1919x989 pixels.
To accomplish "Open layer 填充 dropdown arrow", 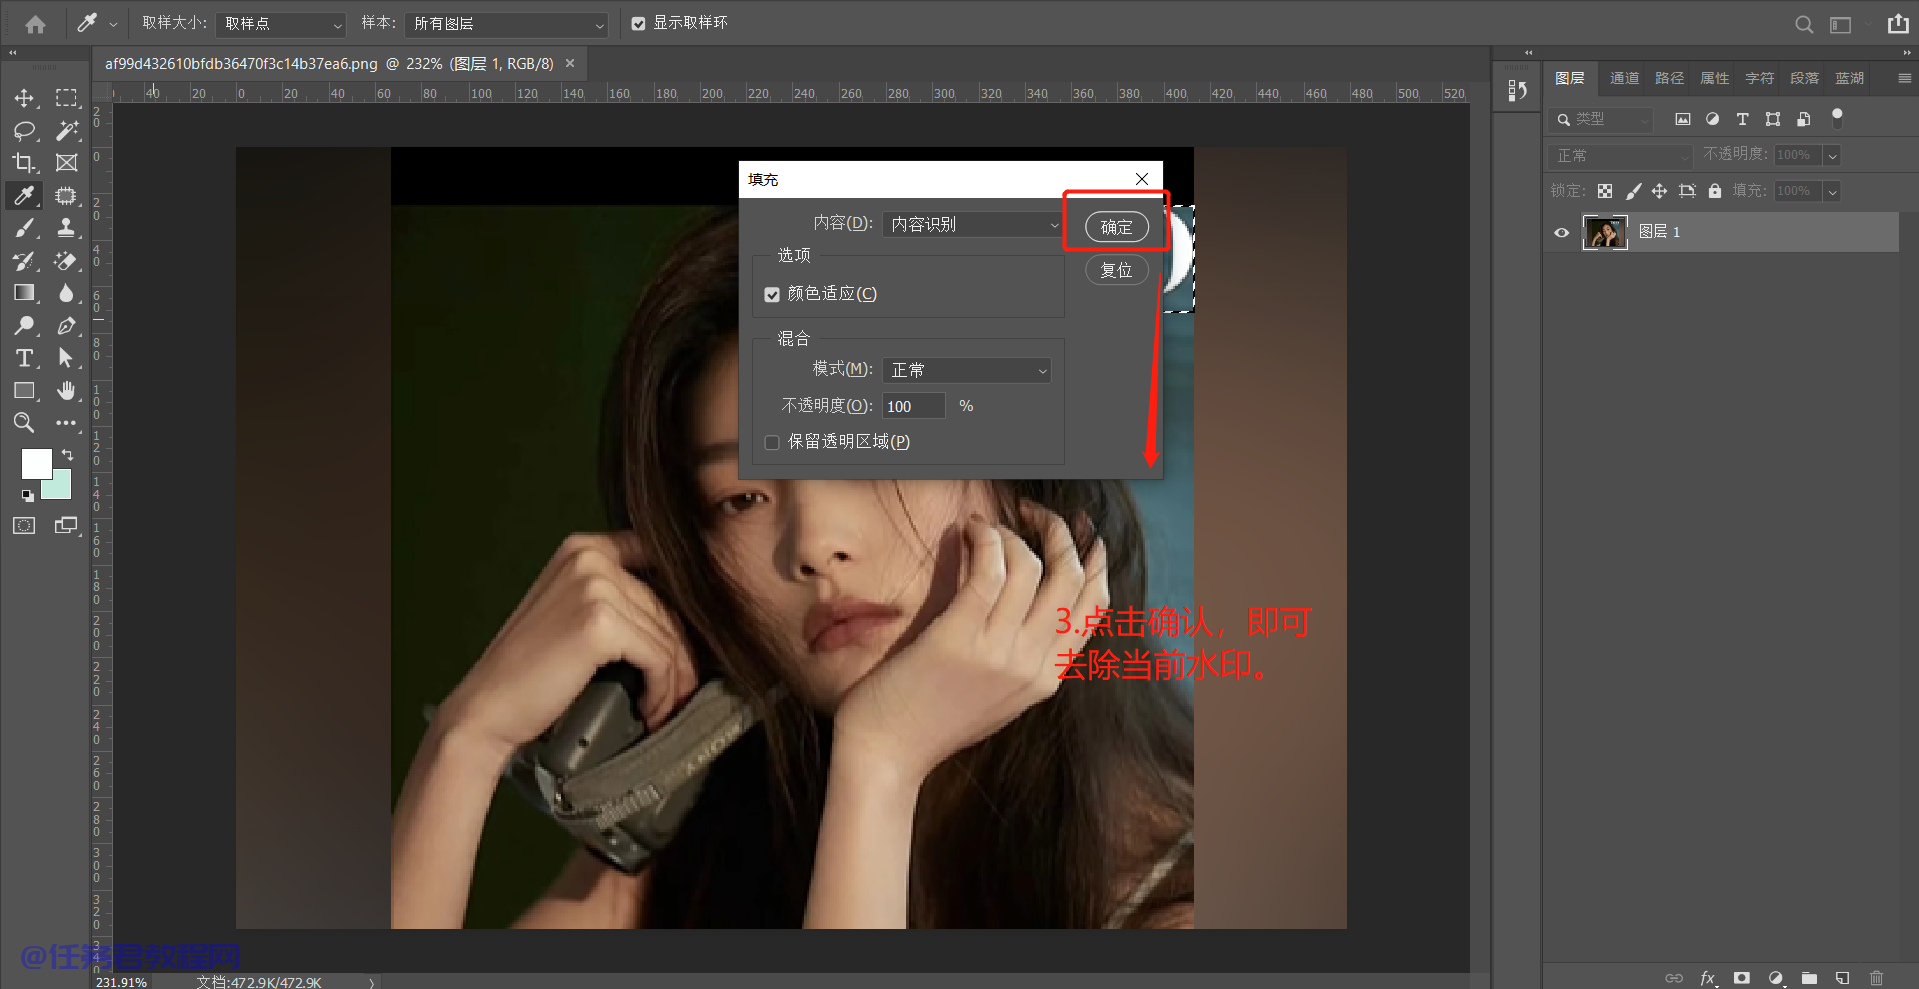I will (x=1832, y=191).
